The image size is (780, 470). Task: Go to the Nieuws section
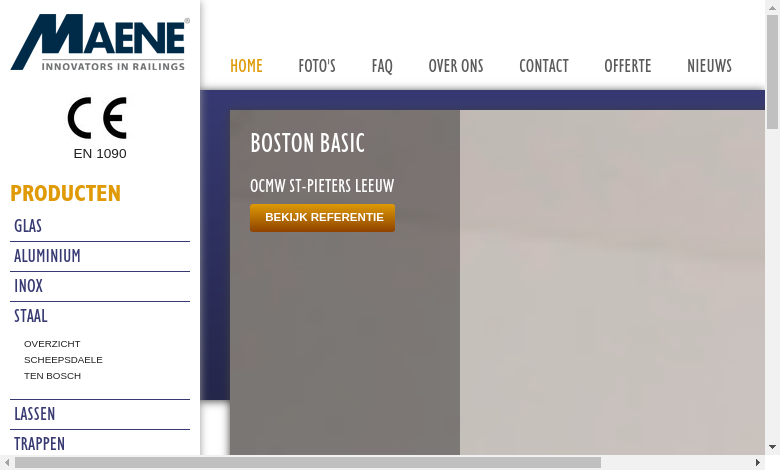(x=709, y=66)
